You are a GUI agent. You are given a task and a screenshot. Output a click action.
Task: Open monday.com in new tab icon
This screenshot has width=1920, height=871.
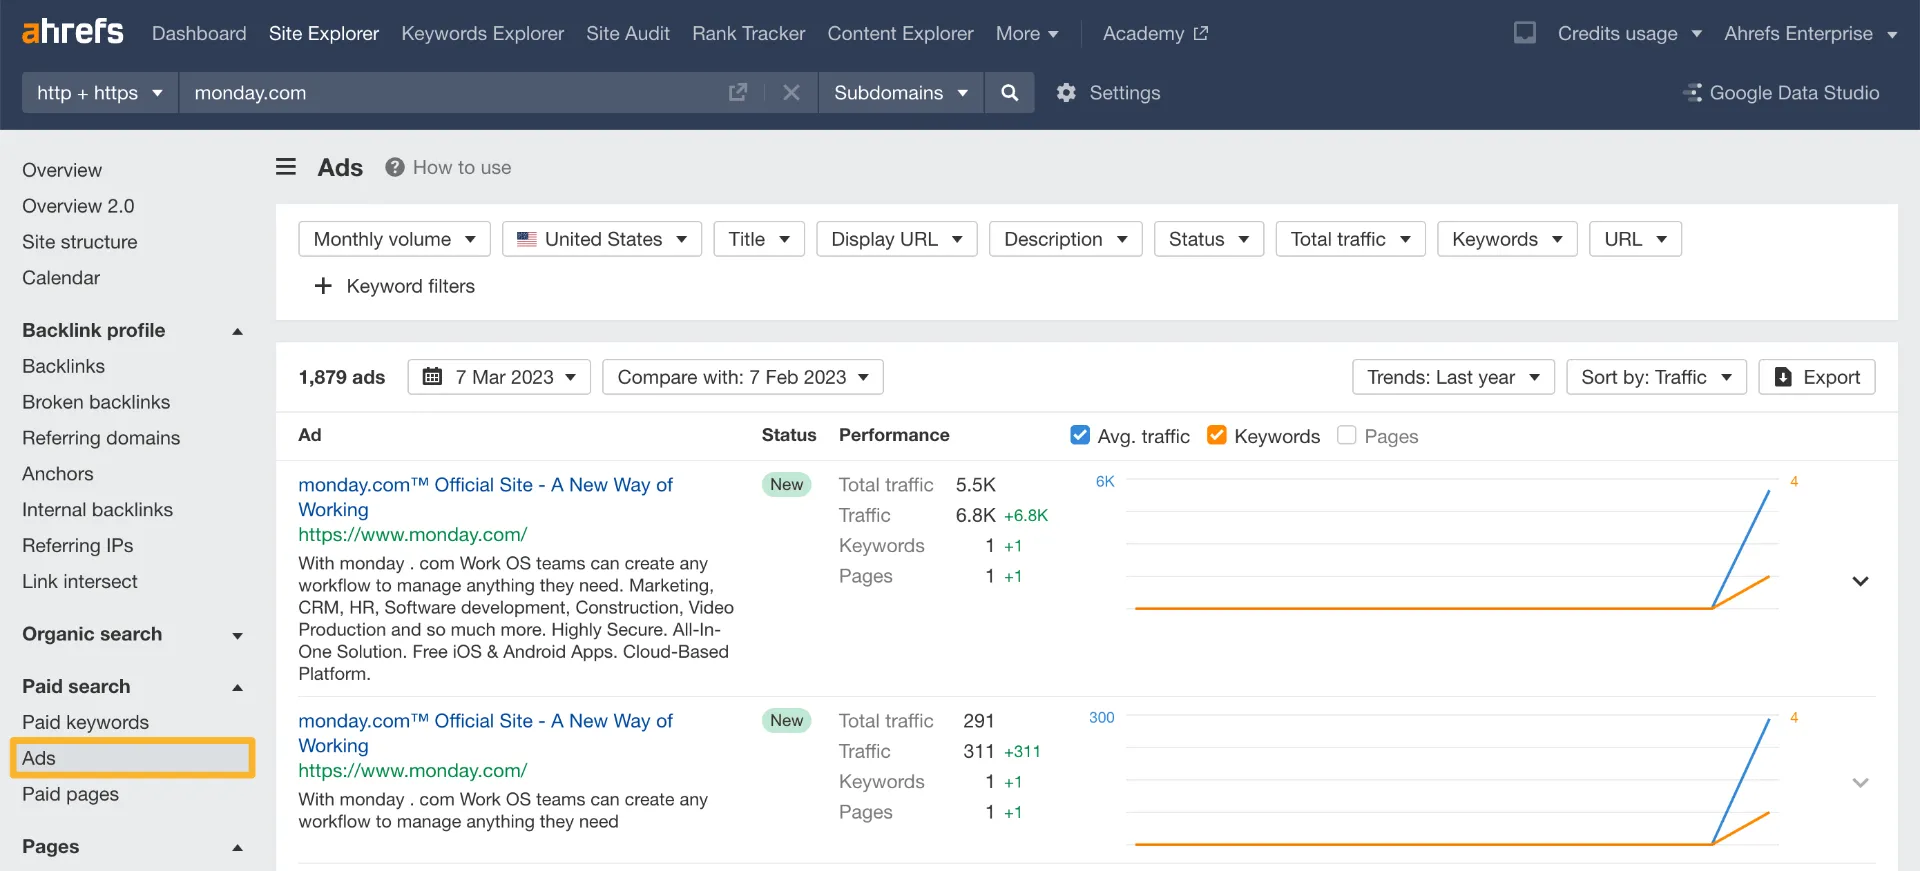click(738, 92)
